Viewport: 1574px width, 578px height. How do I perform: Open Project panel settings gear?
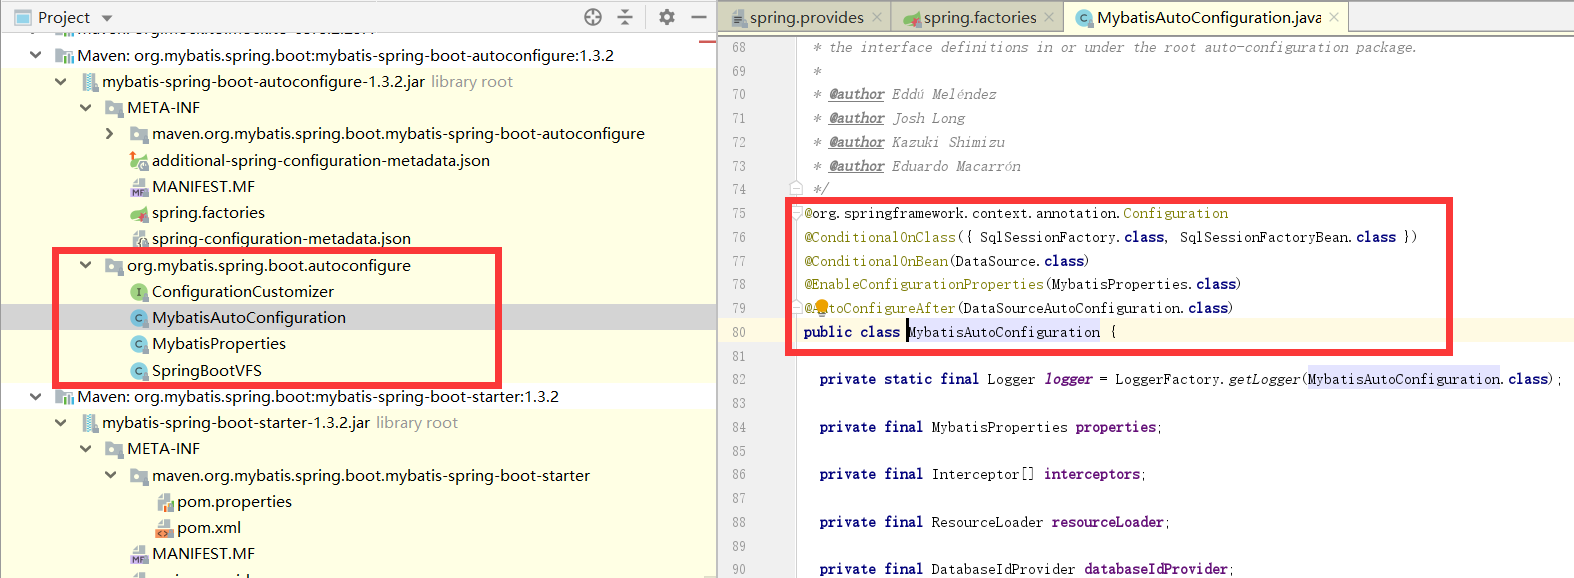[x=667, y=17]
